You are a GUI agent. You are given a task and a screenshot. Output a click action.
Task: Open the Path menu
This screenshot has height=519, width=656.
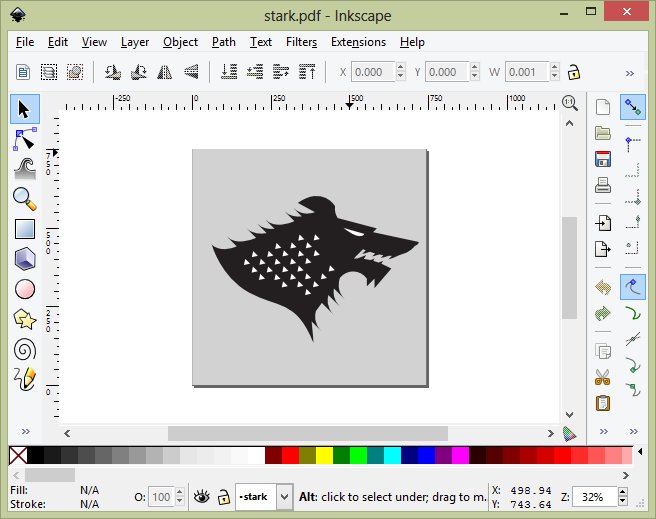223,42
